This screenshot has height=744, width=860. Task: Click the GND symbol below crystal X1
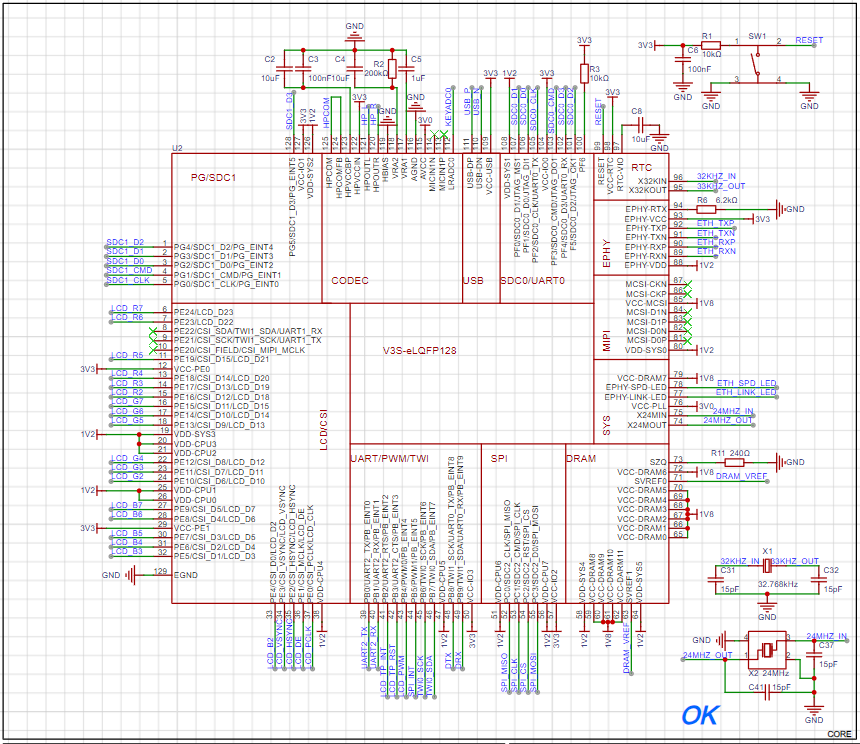(x=767, y=606)
